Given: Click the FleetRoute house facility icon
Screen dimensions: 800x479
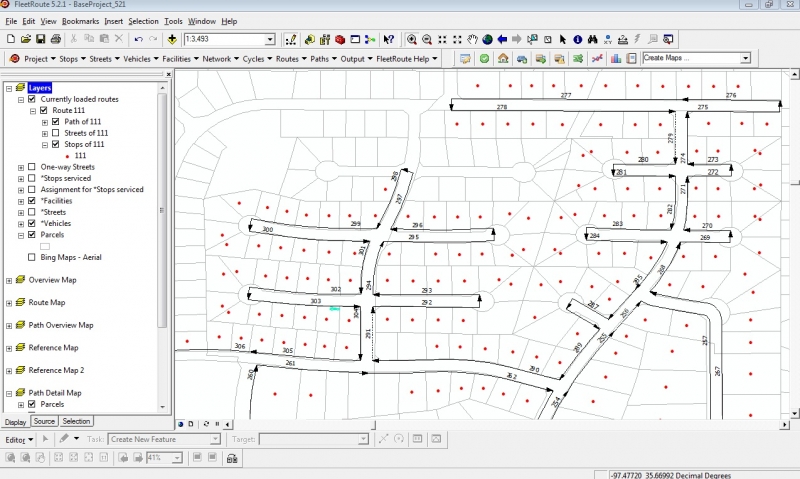Looking at the screenshot, I should [x=503, y=59].
